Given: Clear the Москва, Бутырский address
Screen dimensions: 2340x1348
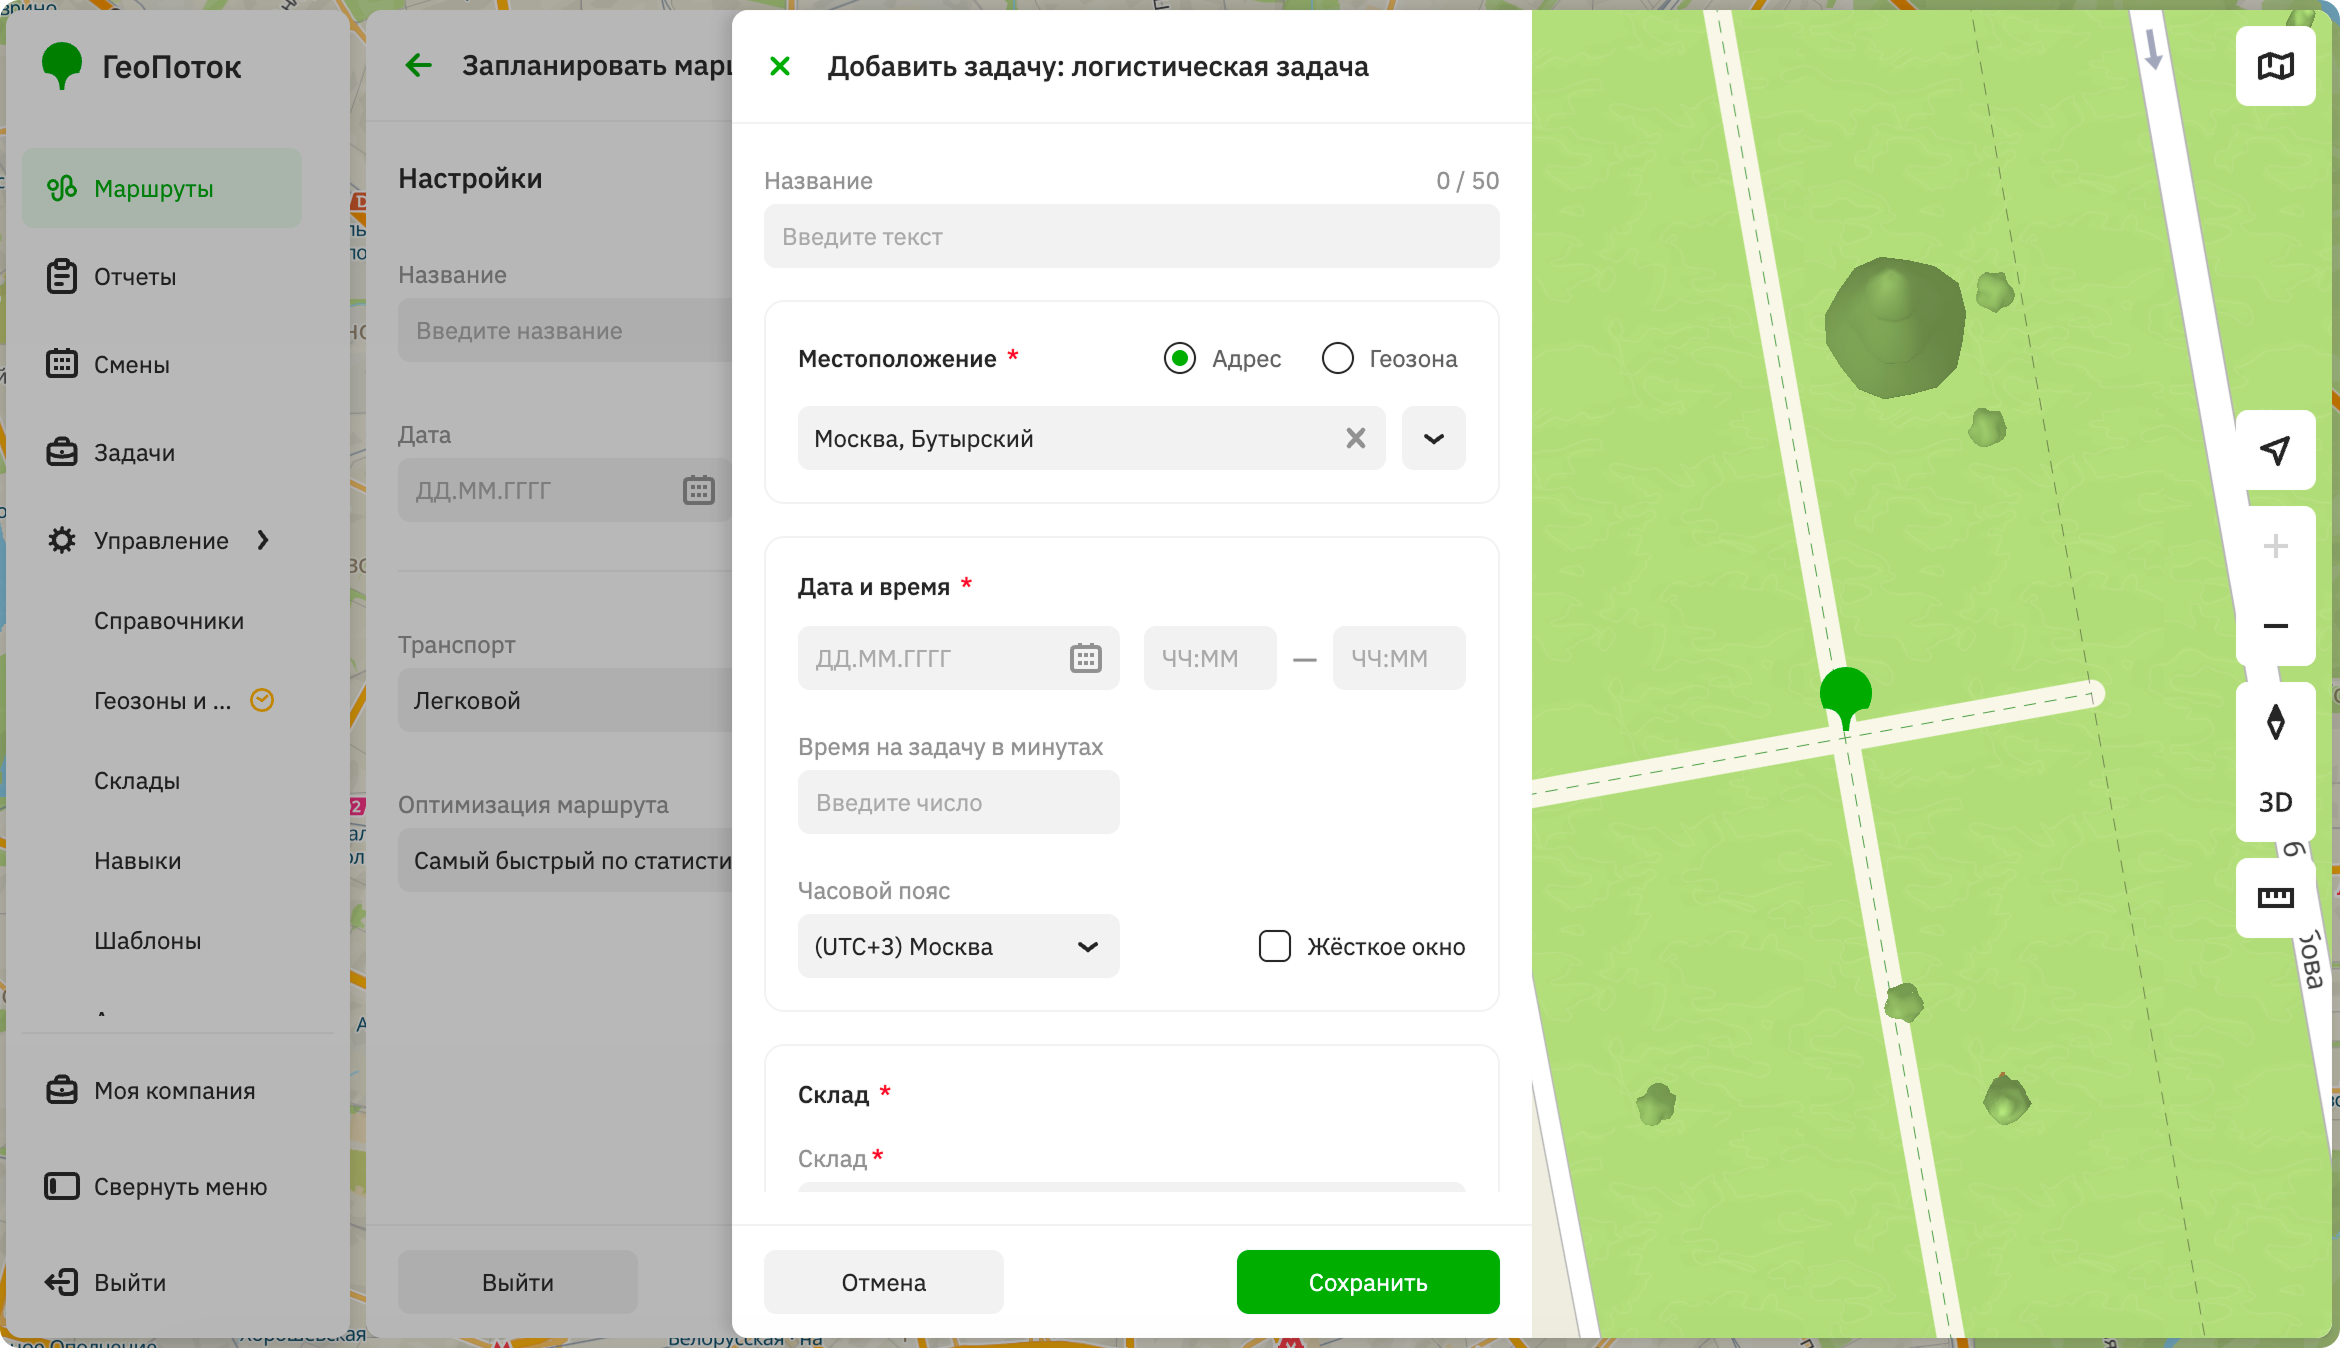Looking at the screenshot, I should tap(1356, 438).
